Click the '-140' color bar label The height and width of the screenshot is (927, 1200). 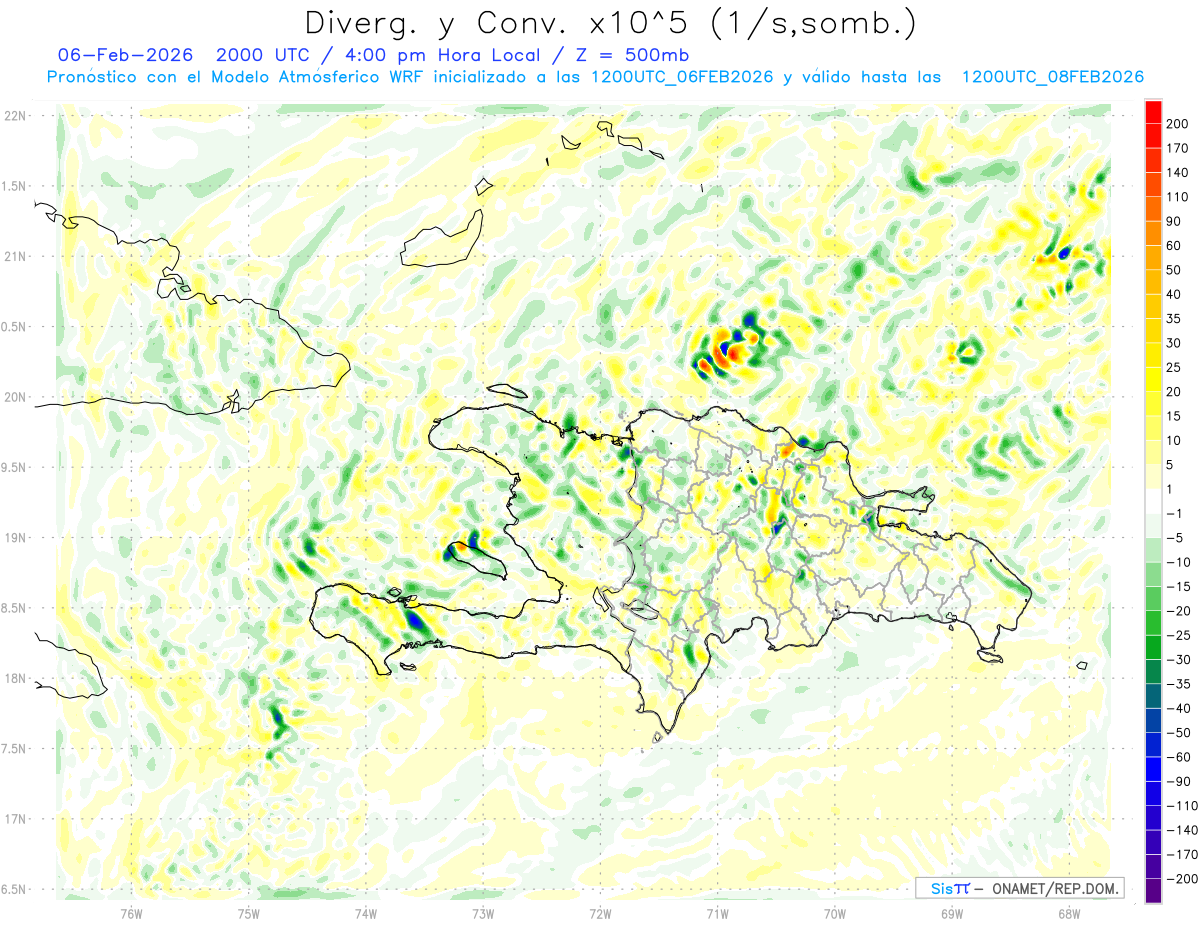[1180, 830]
